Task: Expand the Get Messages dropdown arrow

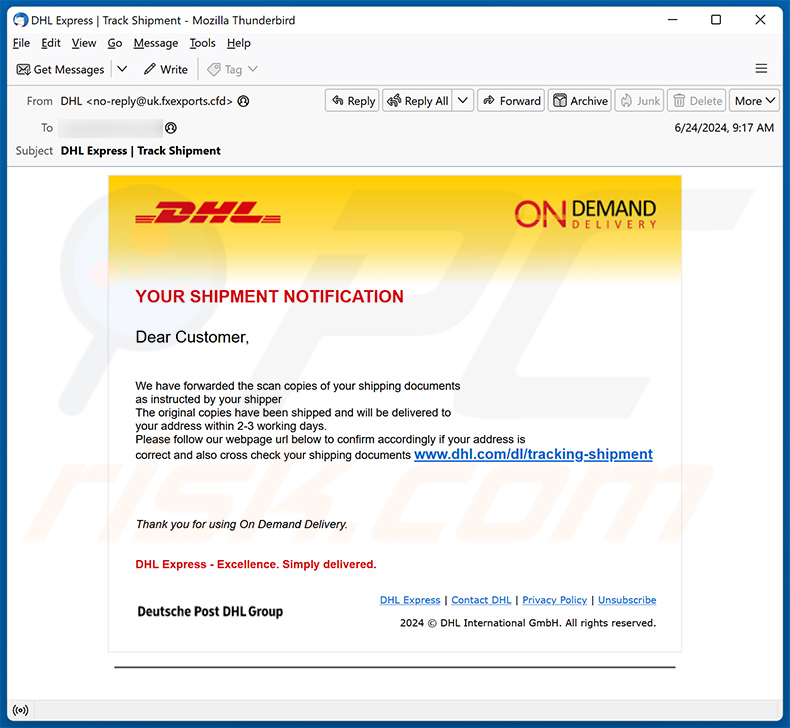Action: coord(122,69)
